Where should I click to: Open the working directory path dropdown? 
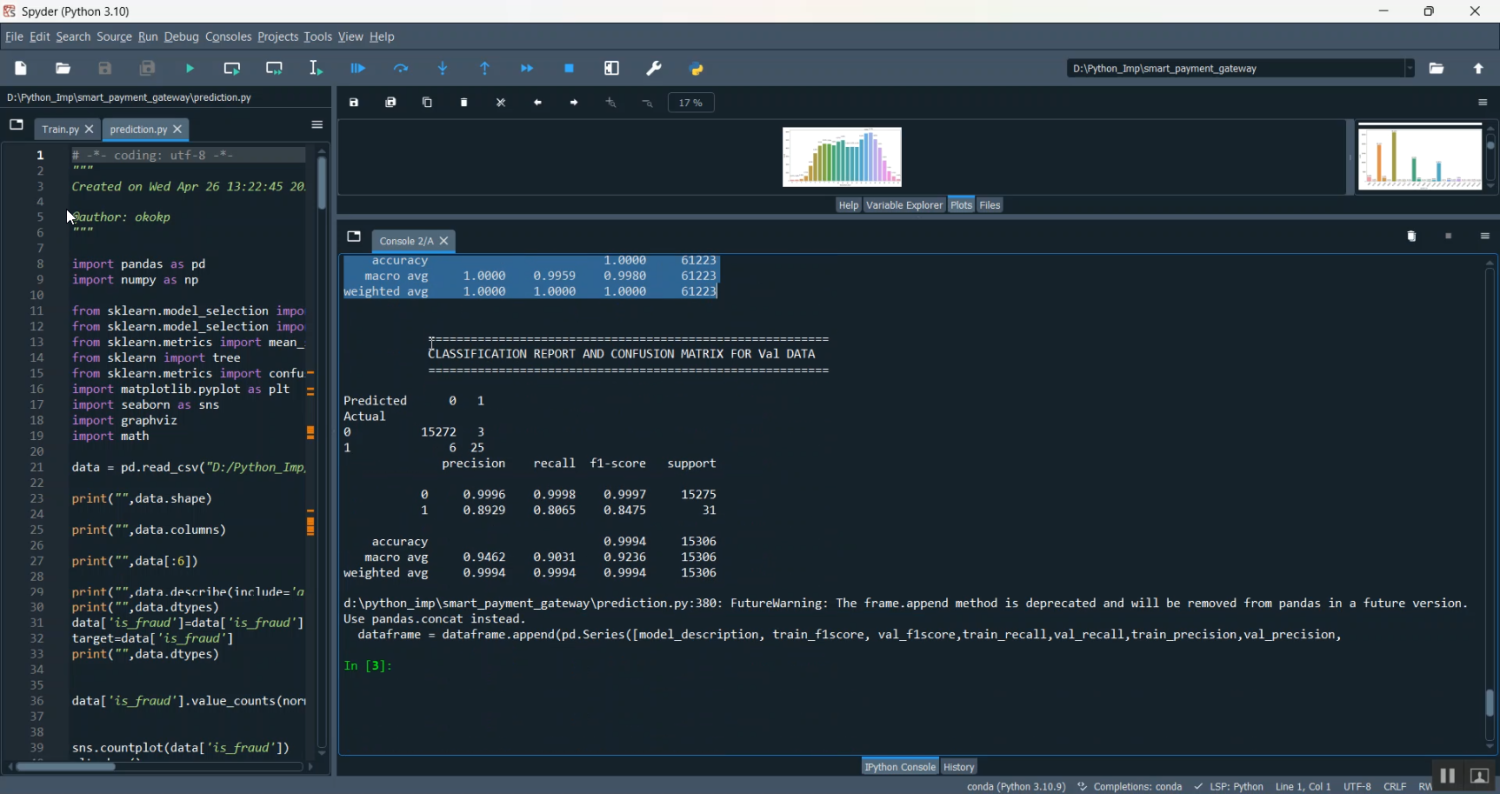pyautogui.click(x=1409, y=68)
